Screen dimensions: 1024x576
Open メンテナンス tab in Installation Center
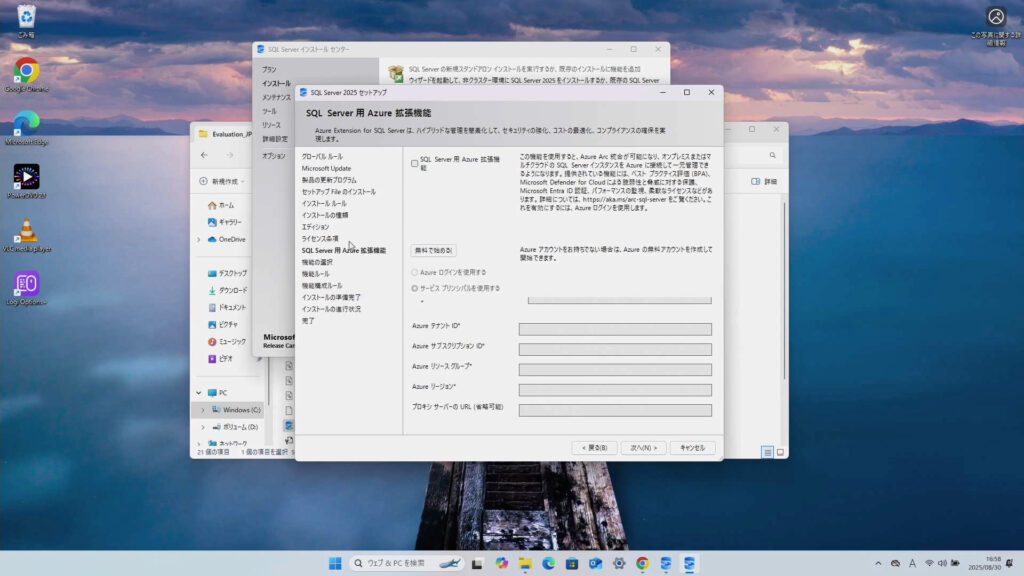(276, 97)
